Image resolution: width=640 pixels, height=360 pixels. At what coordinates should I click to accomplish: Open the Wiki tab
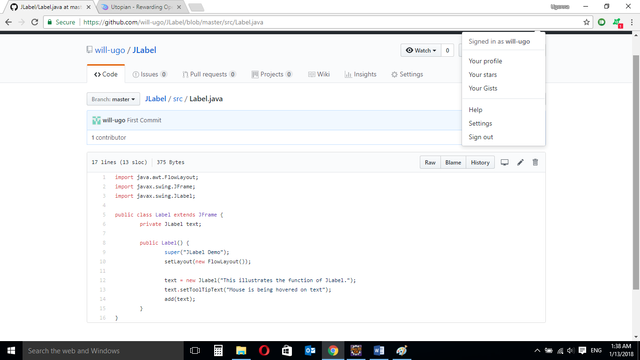pyautogui.click(x=319, y=74)
